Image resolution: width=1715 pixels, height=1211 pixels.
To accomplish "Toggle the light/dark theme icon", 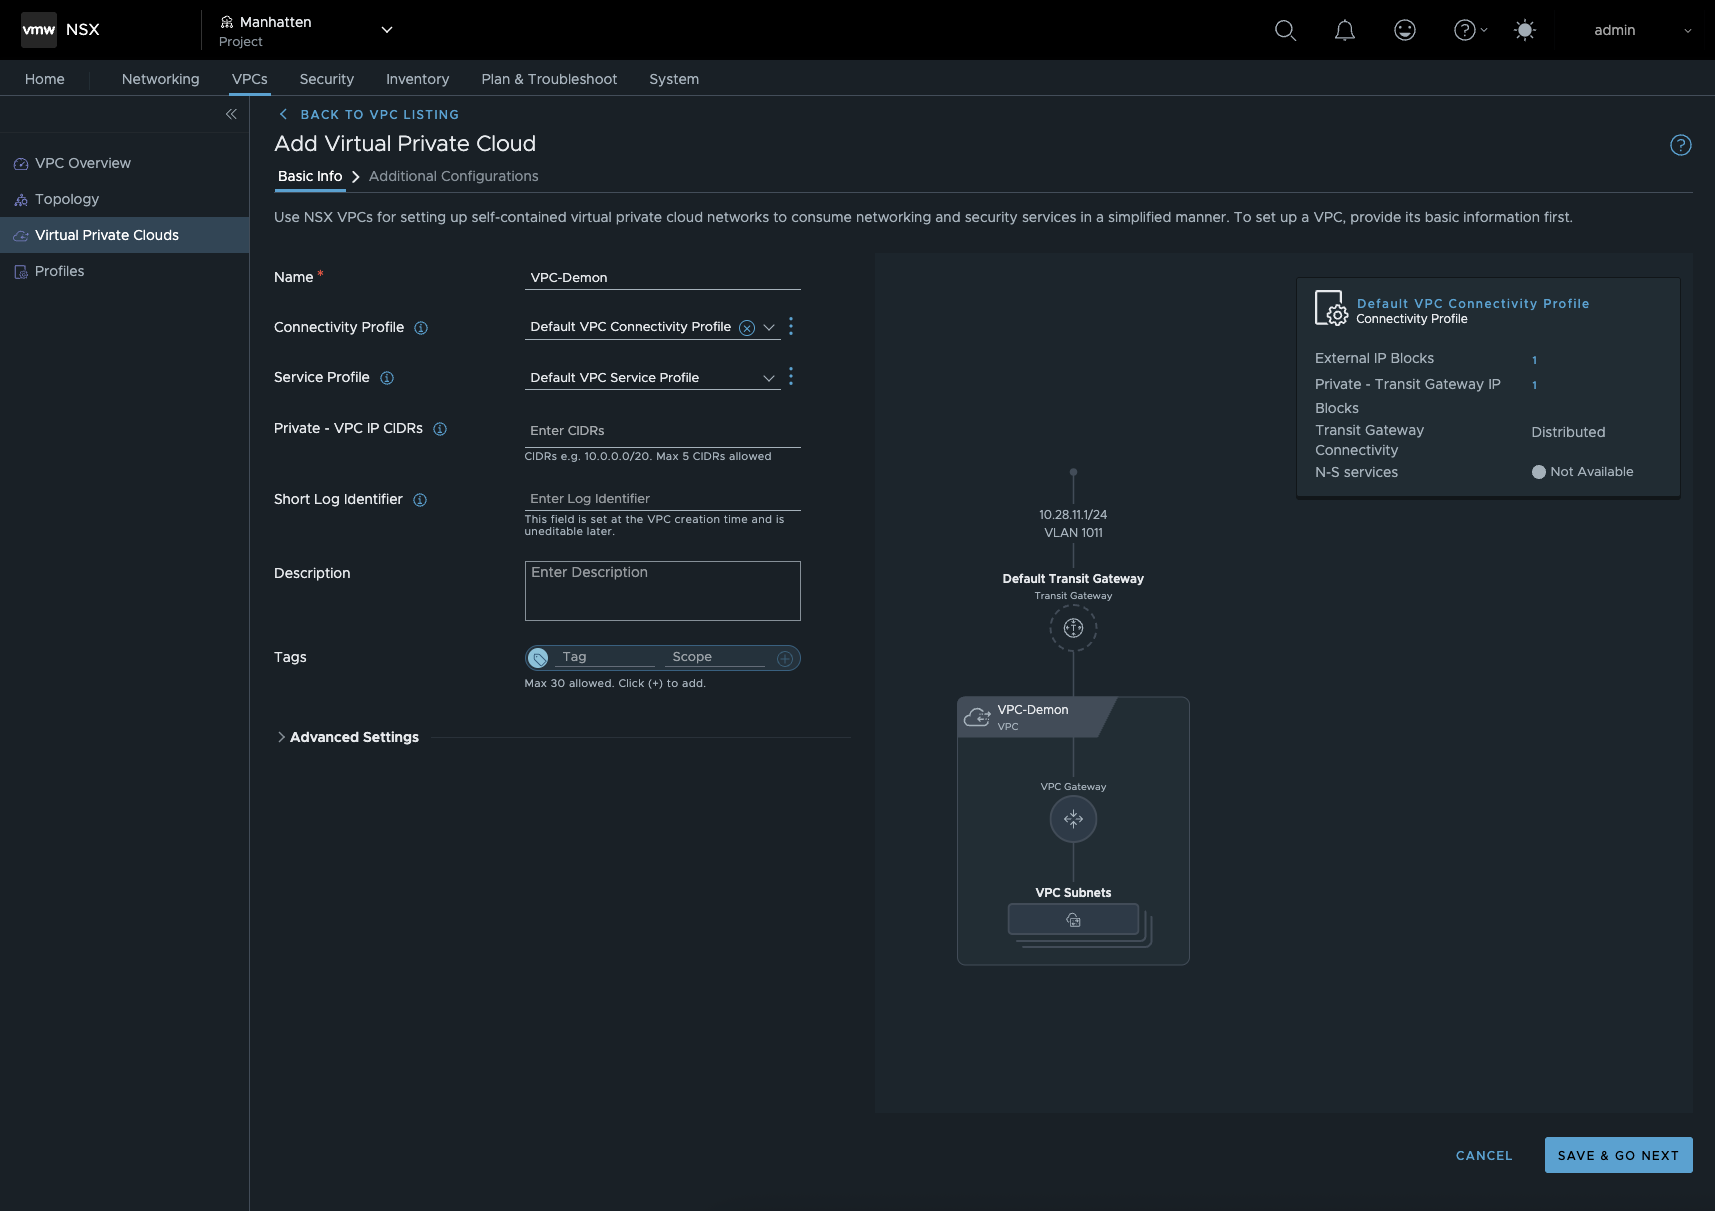I will coord(1525,31).
